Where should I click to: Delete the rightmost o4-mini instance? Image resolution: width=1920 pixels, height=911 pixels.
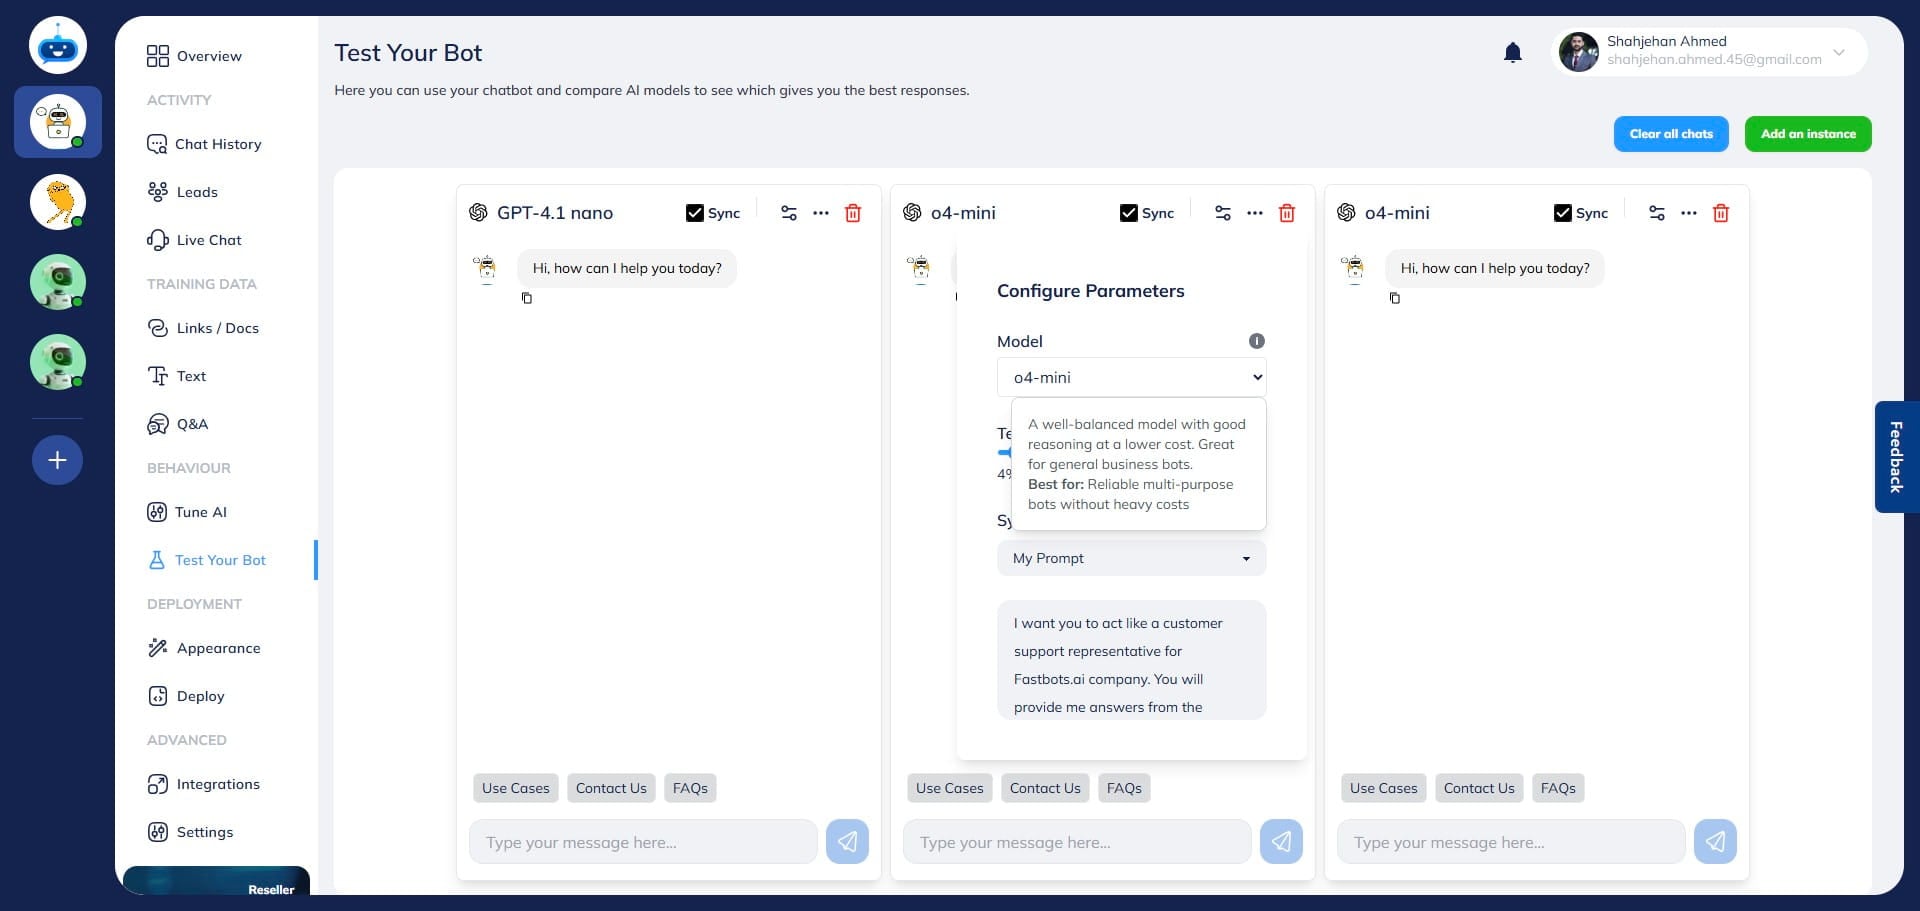coord(1721,213)
